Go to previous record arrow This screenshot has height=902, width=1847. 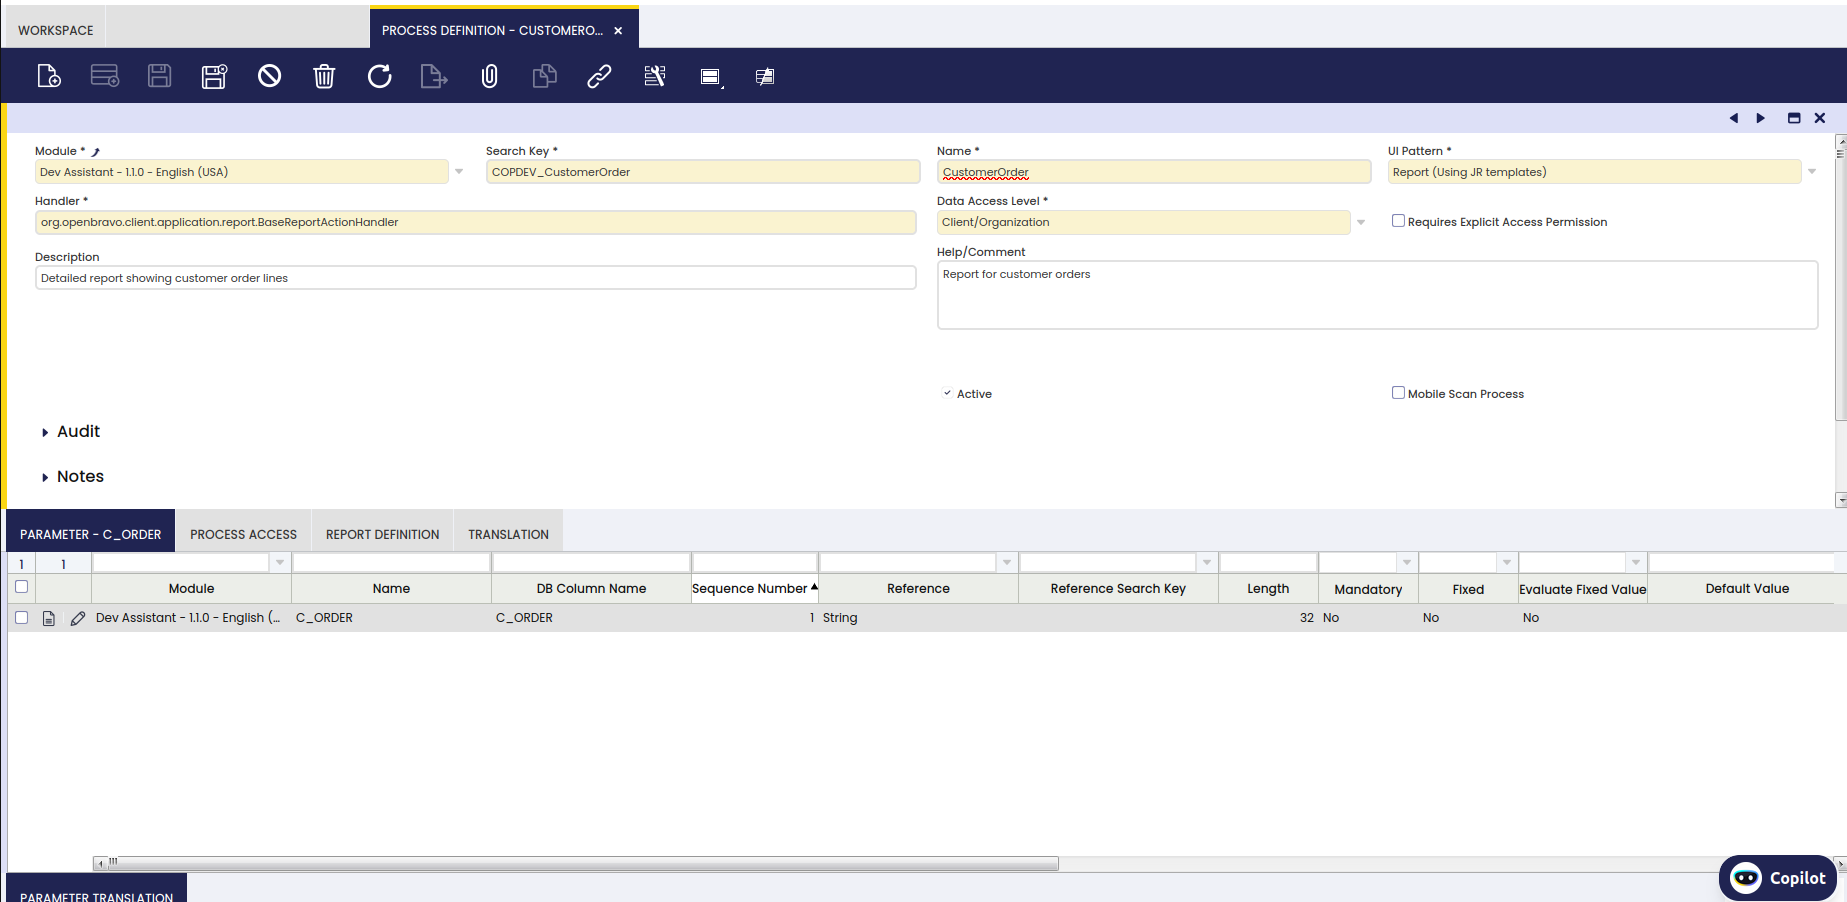click(x=1733, y=118)
